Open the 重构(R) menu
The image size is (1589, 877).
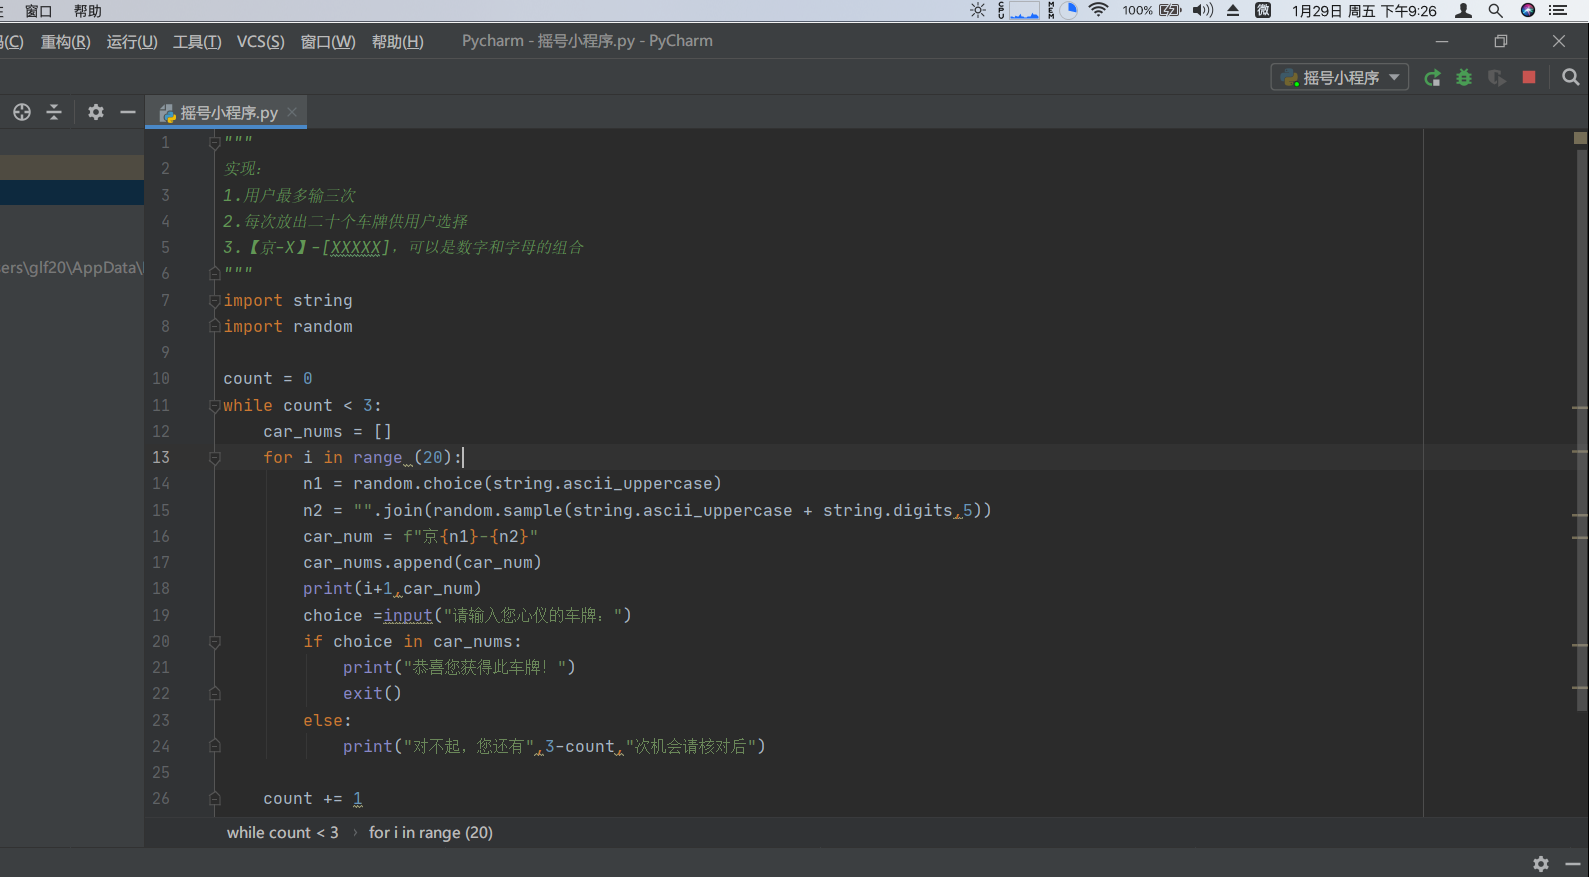(x=65, y=41)
